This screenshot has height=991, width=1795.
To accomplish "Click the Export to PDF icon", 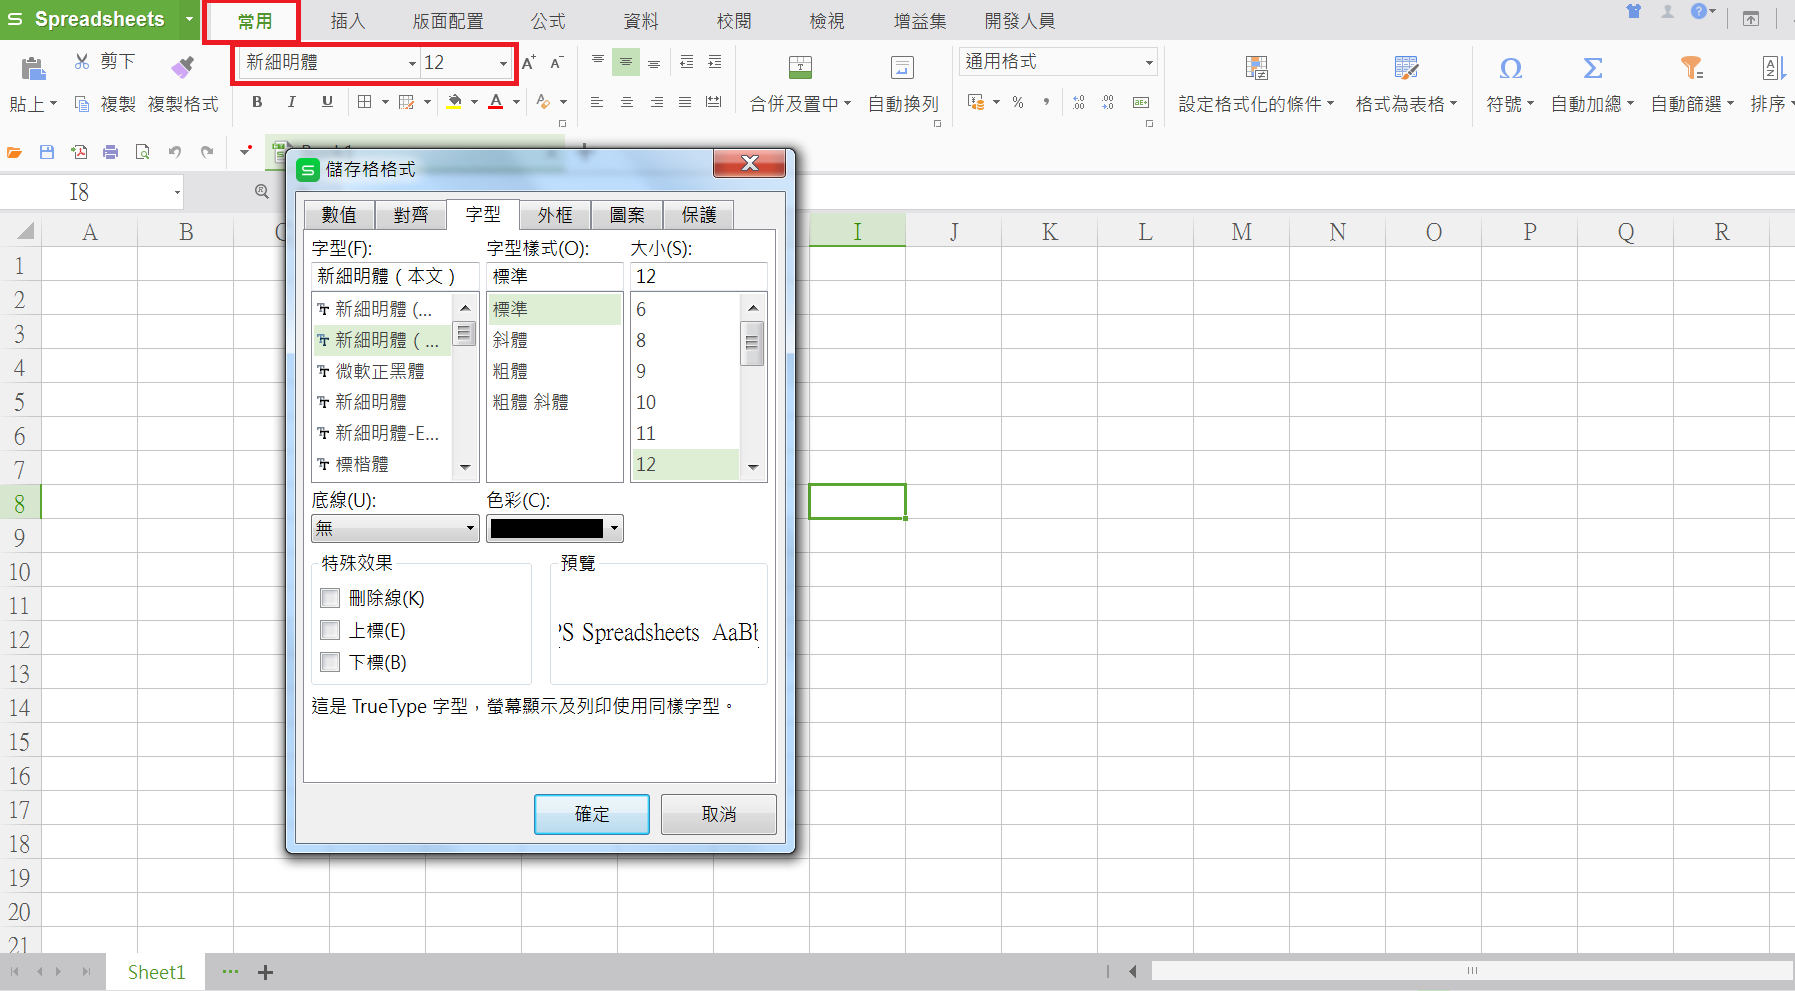I will tap(79, 152).
